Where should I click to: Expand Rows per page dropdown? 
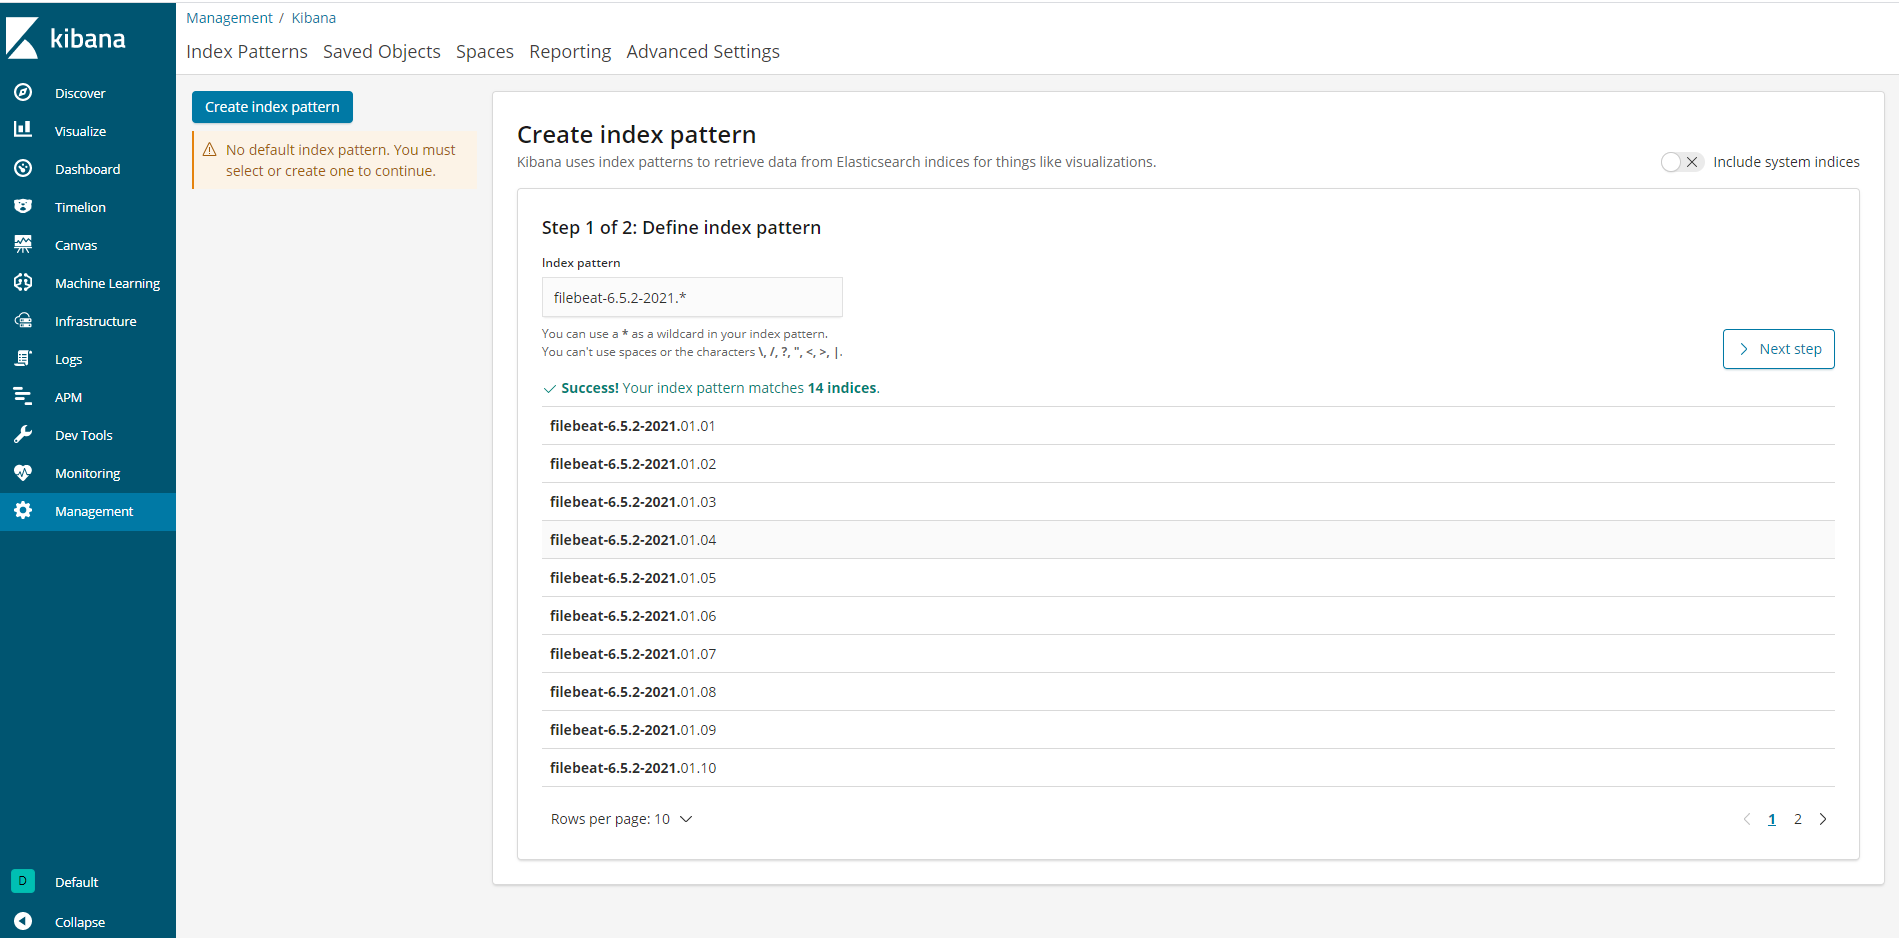click(x=621, y=819)
